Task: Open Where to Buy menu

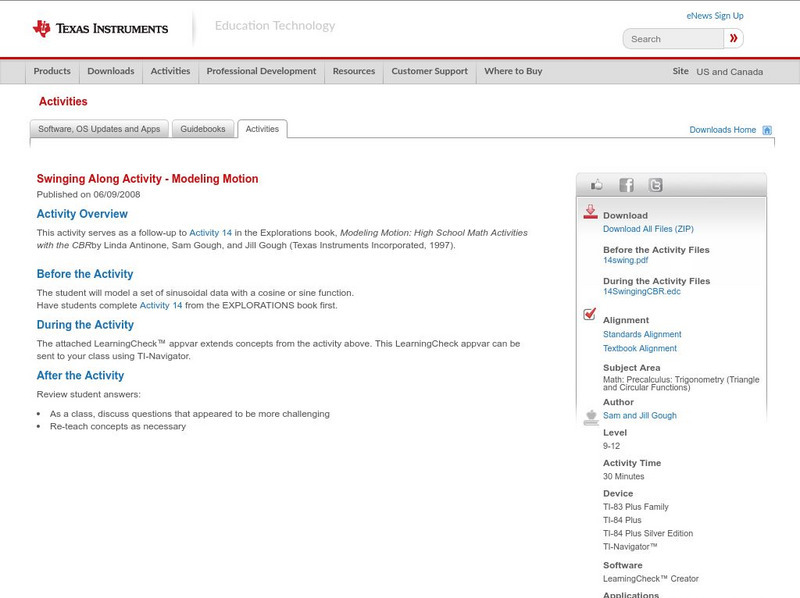Action: pyautogui.click(x=513, y=71)
